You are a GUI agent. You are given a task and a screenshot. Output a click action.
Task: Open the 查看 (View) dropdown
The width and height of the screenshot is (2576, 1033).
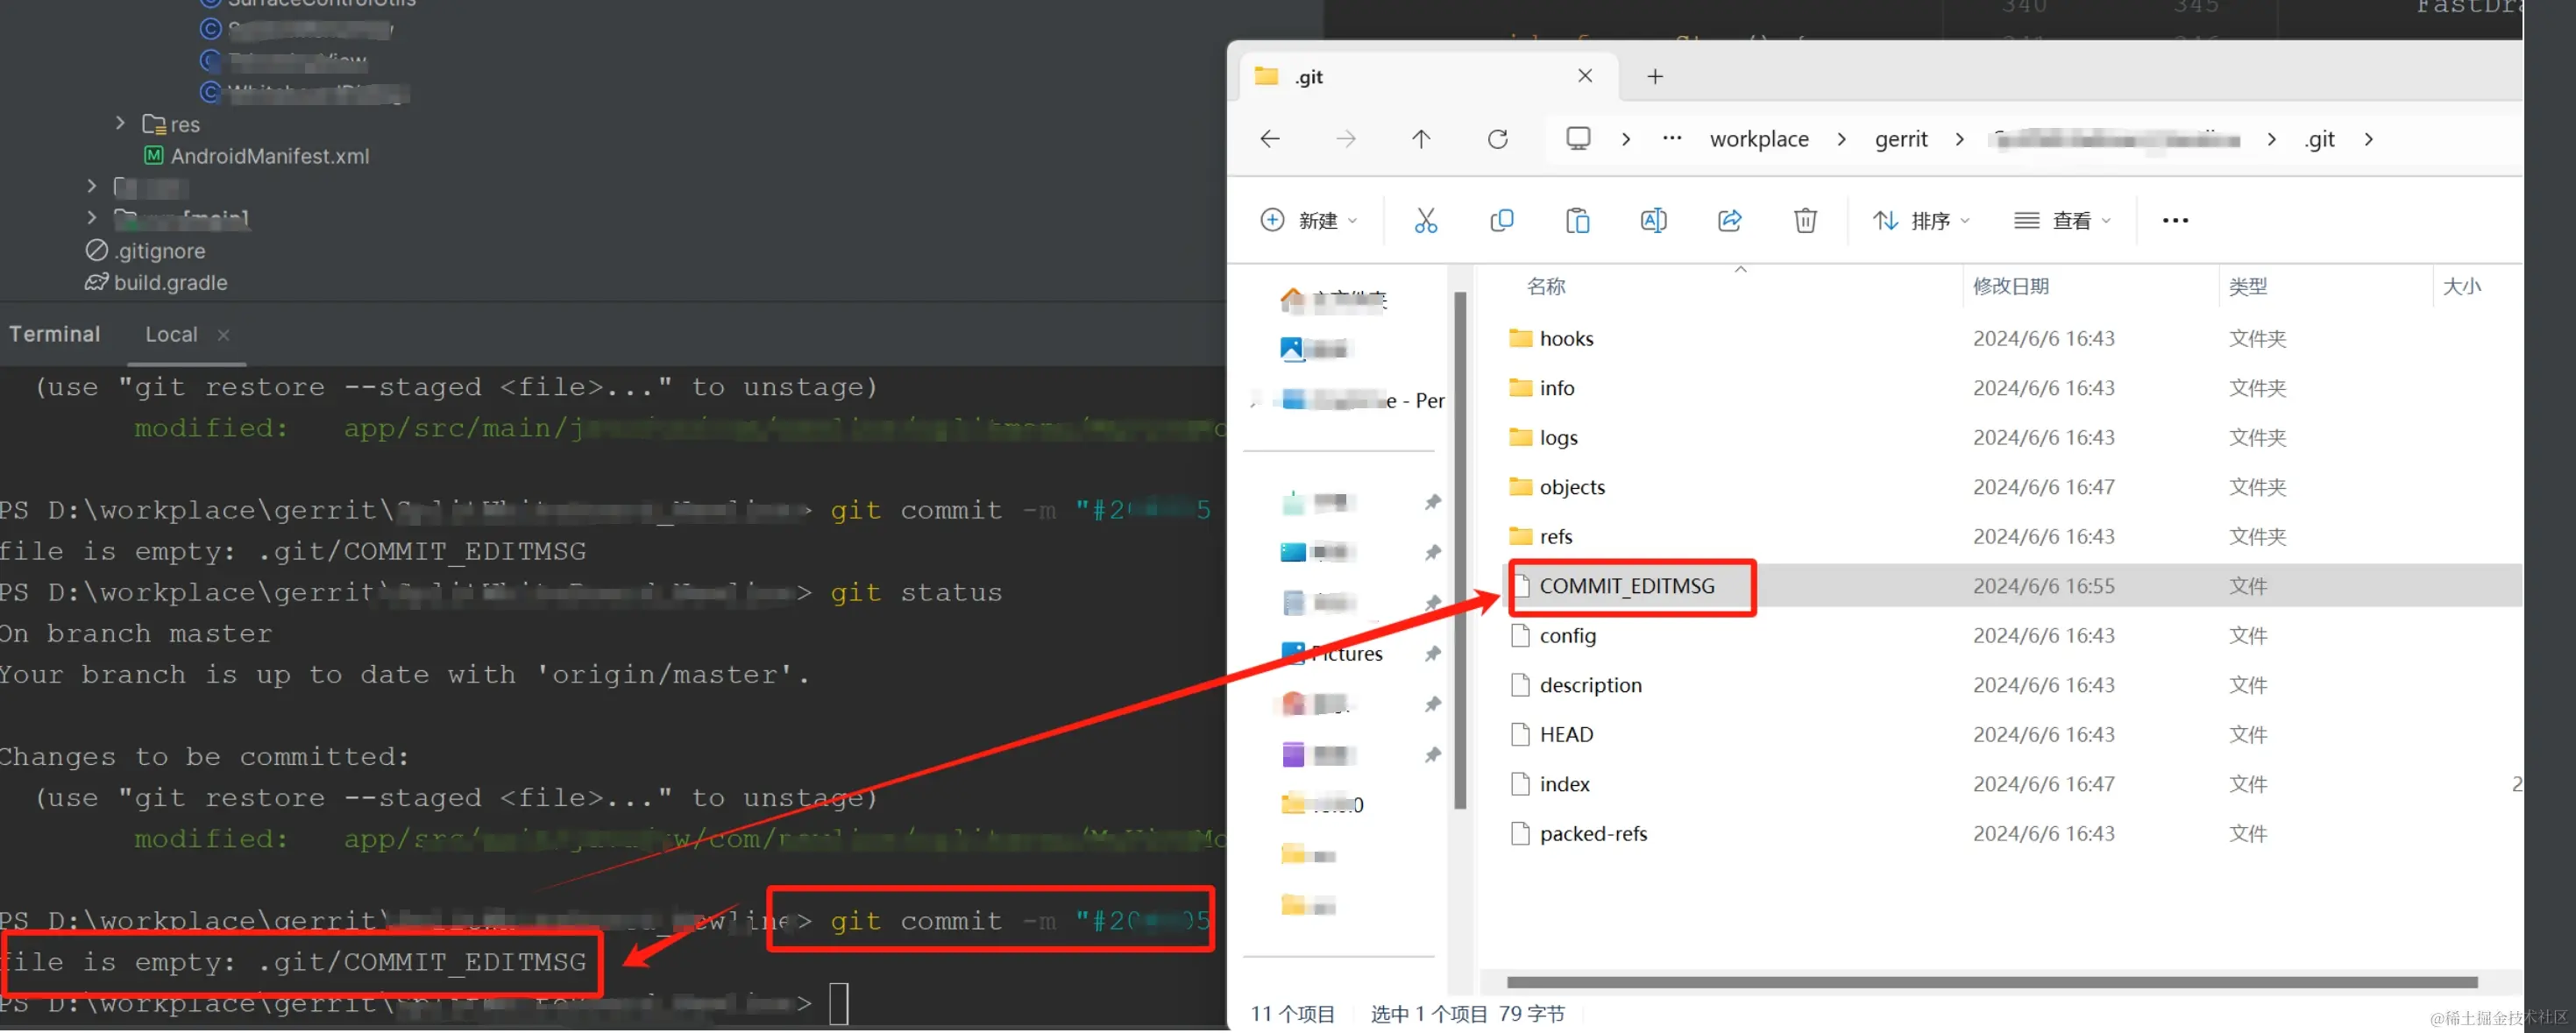click(2062, 220)
